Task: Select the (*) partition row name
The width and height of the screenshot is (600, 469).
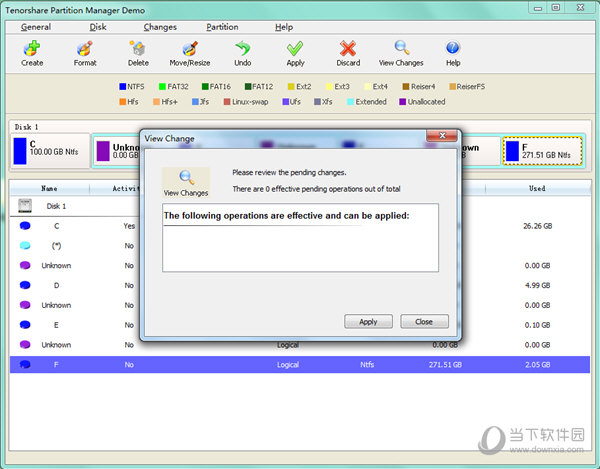Action: coord(56,246)
